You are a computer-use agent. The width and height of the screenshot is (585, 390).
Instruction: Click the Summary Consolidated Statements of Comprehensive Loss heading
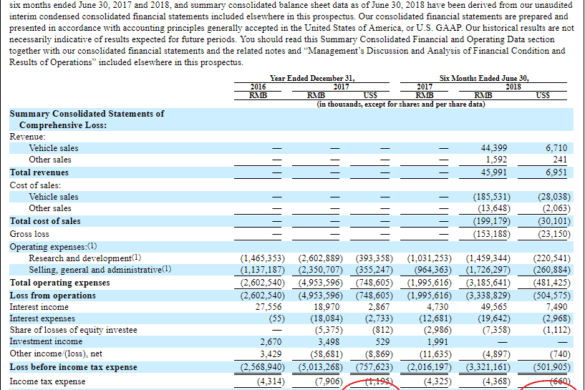point(87,119)
